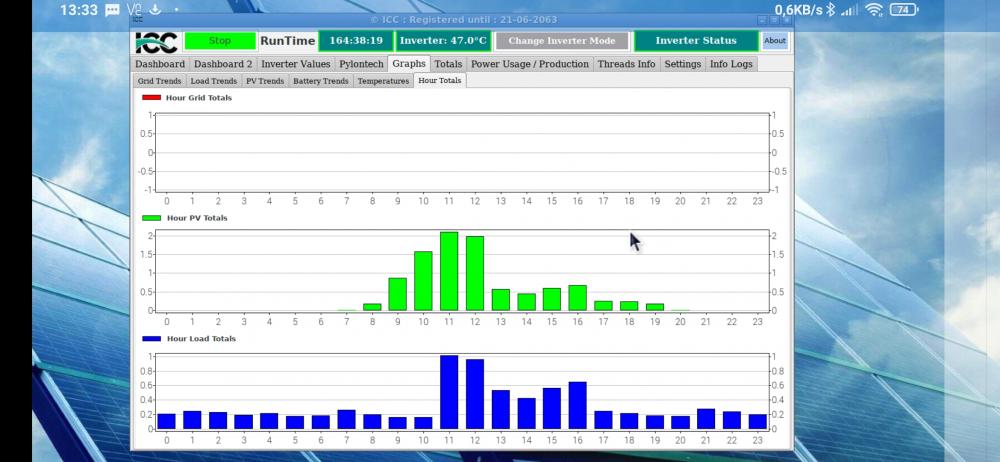Select the Hour Totals sub-tab
Image resolution: width=1000 pixels, height=462 pixels.
click(x=439, y=80)
